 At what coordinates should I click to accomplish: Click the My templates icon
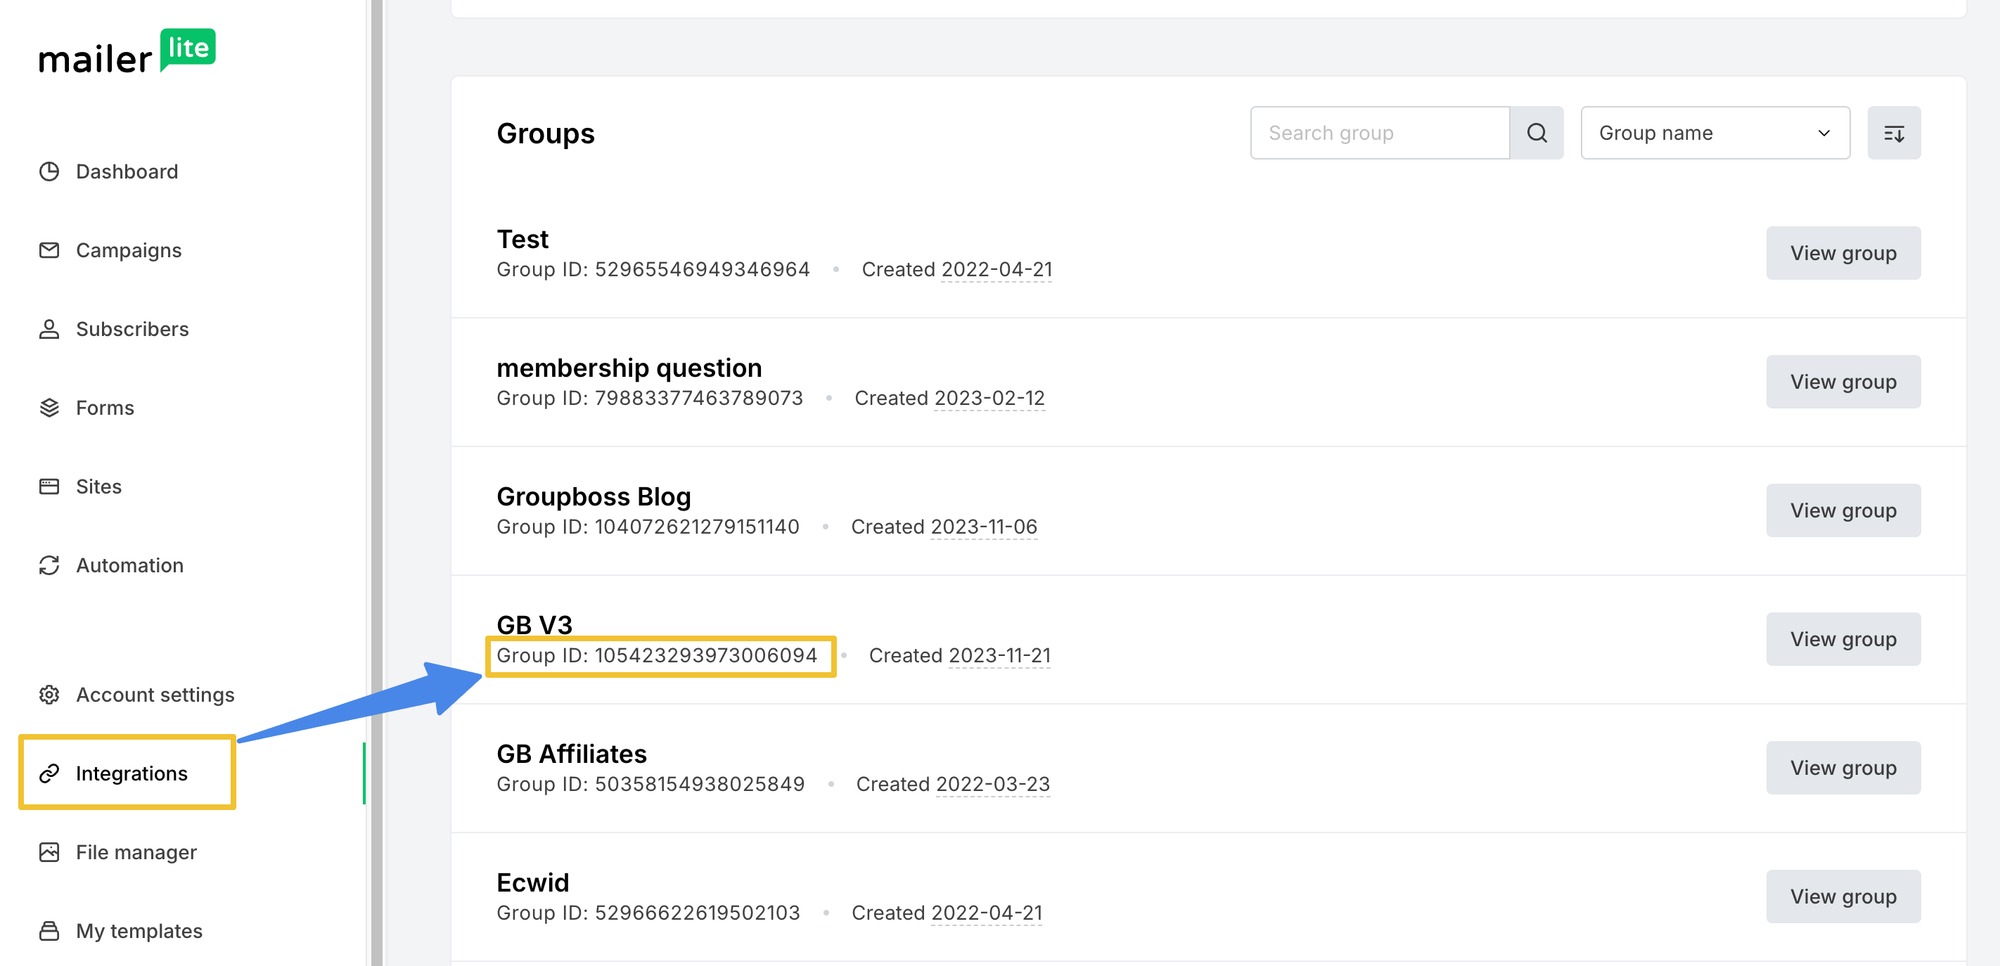pyautogui.click(x=49, y=931)
